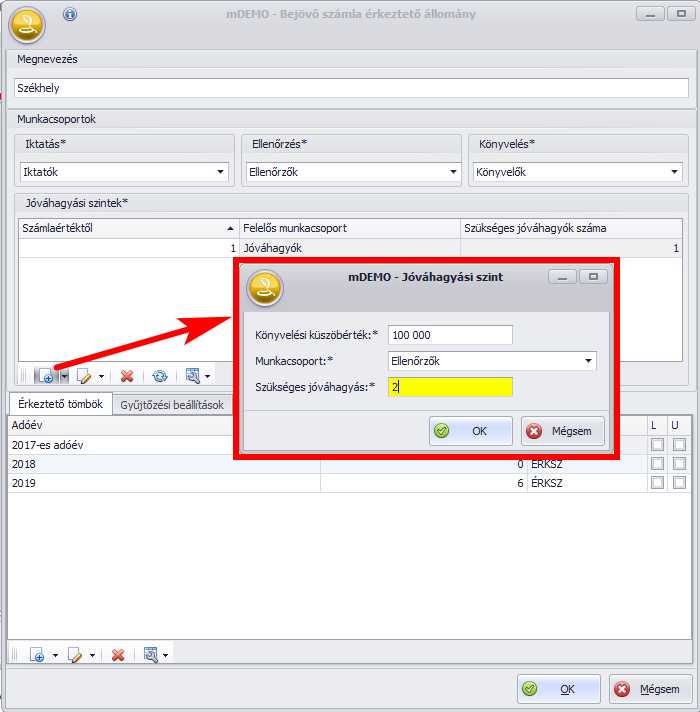The height and width of the screenshot is (712, 700).
Task: Open the Iktatás dropdown showing Iktatók
Action: click(x=220, y=172)
